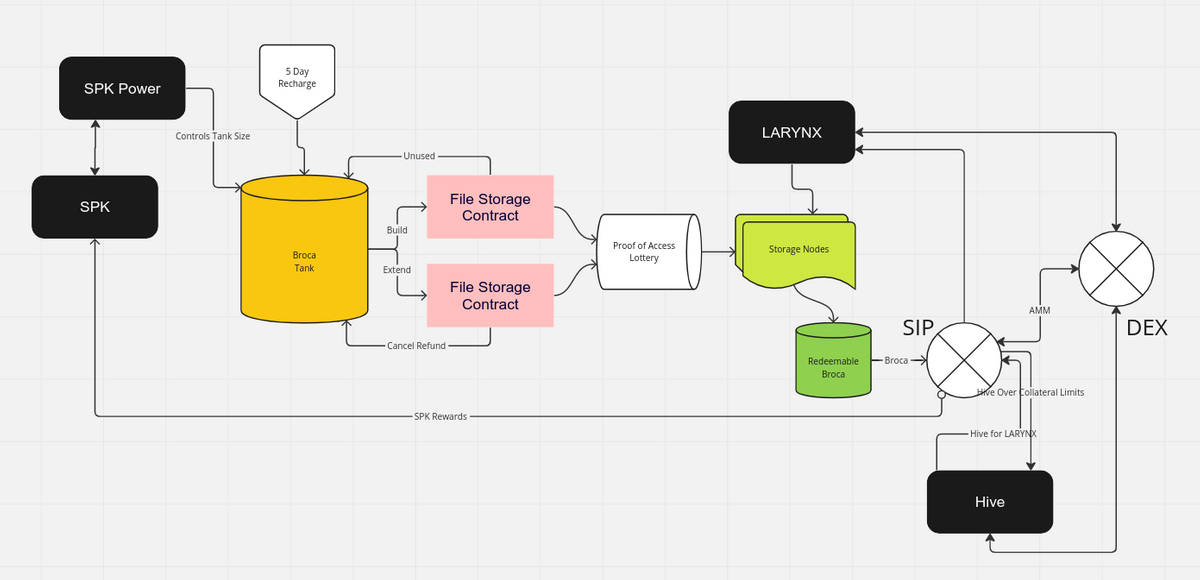Click the SPK Power node

click(x=122, y=88)
